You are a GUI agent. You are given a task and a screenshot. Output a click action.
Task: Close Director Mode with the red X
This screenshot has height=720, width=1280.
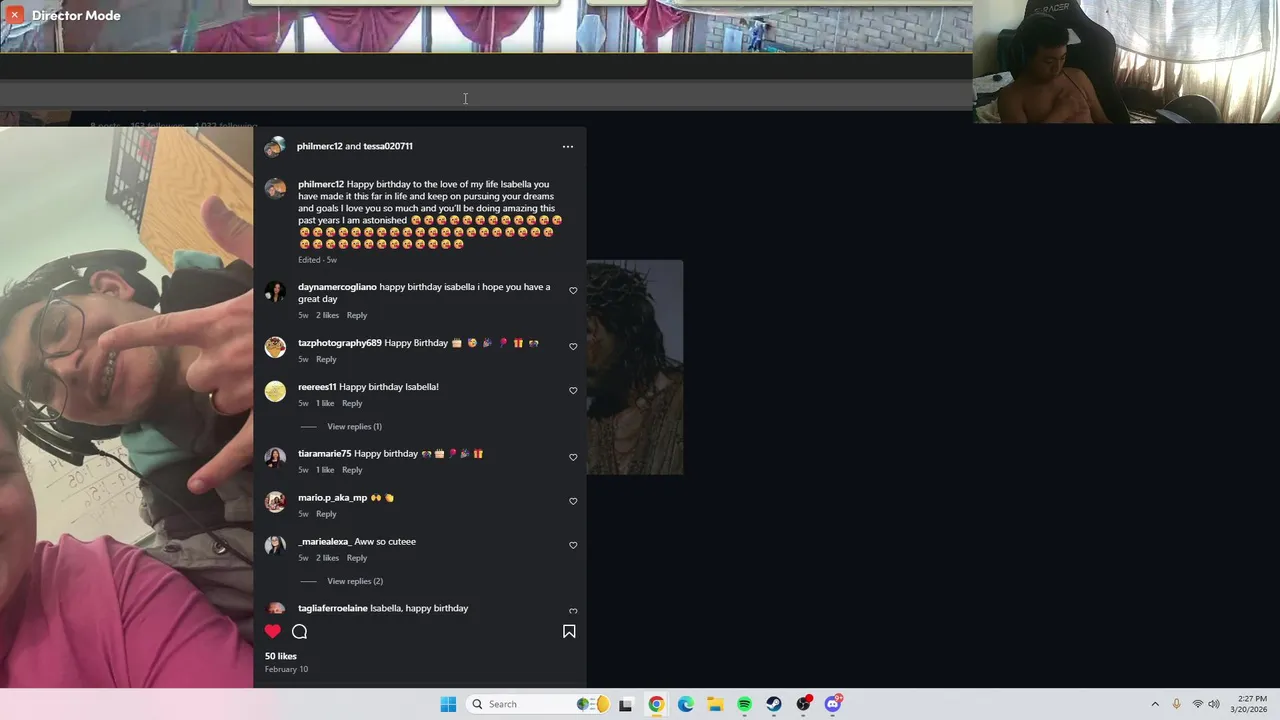pyautogui.click(x=14, y=15)
